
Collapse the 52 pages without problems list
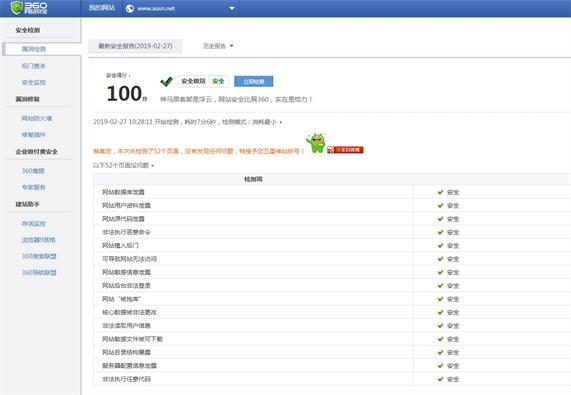[x=123, y=165]
